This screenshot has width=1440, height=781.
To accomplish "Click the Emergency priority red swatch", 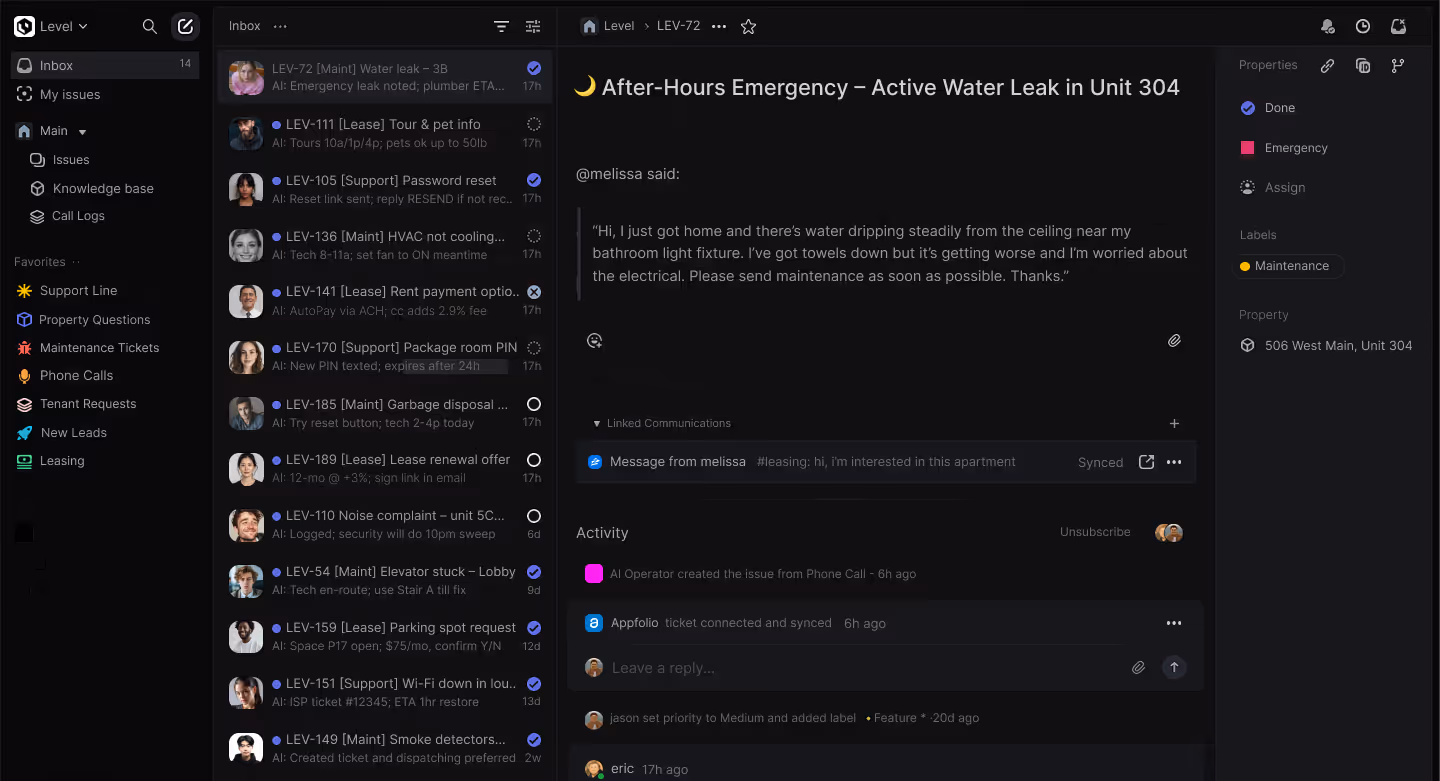I will coord(1247,148).
